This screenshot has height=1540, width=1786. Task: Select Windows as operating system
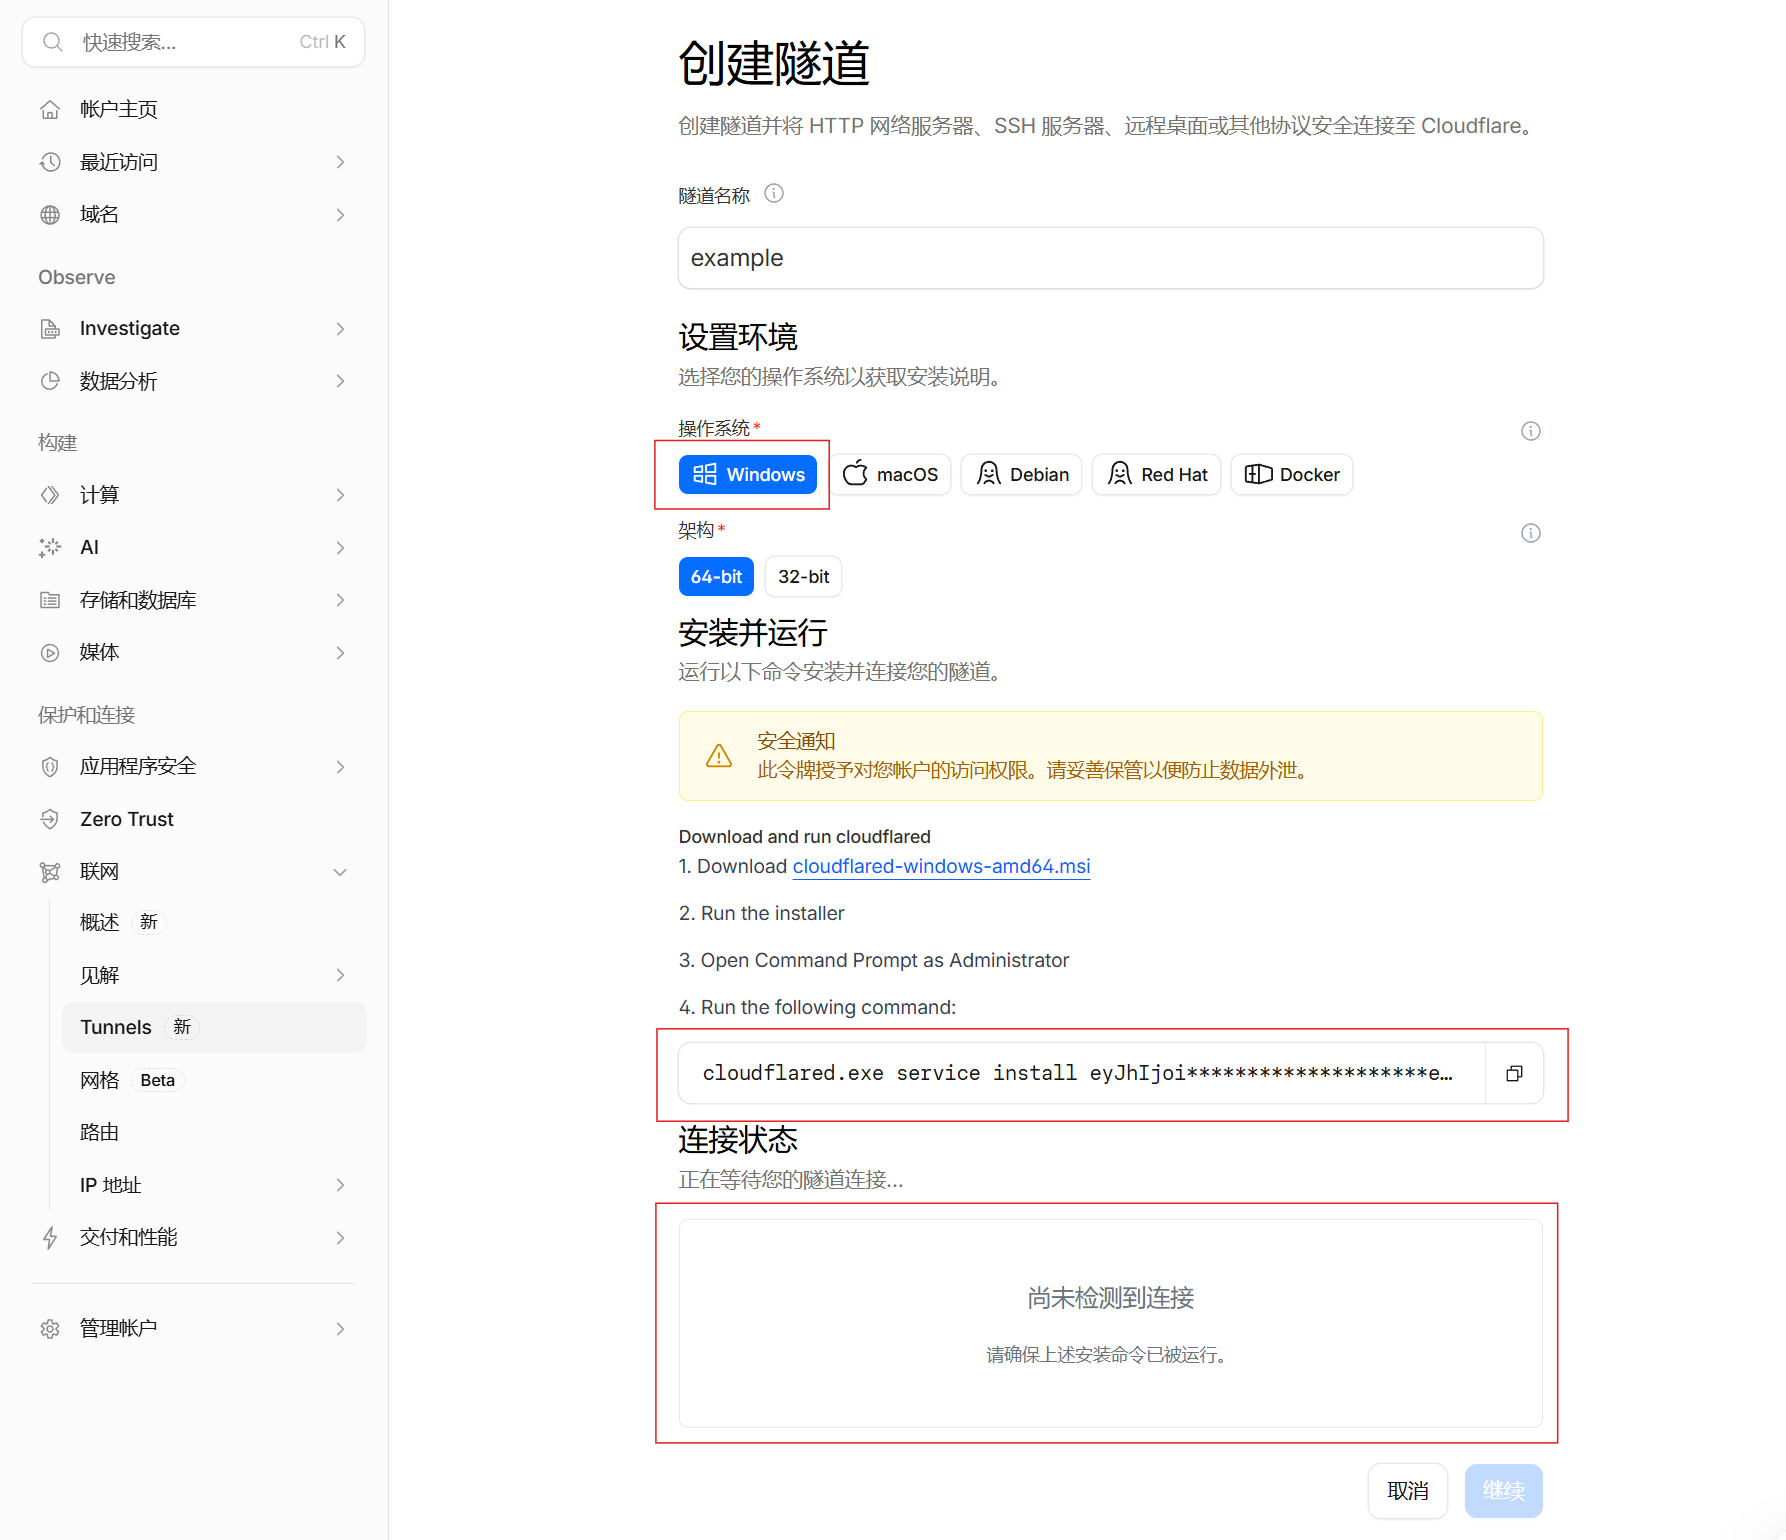coord(748,475)
